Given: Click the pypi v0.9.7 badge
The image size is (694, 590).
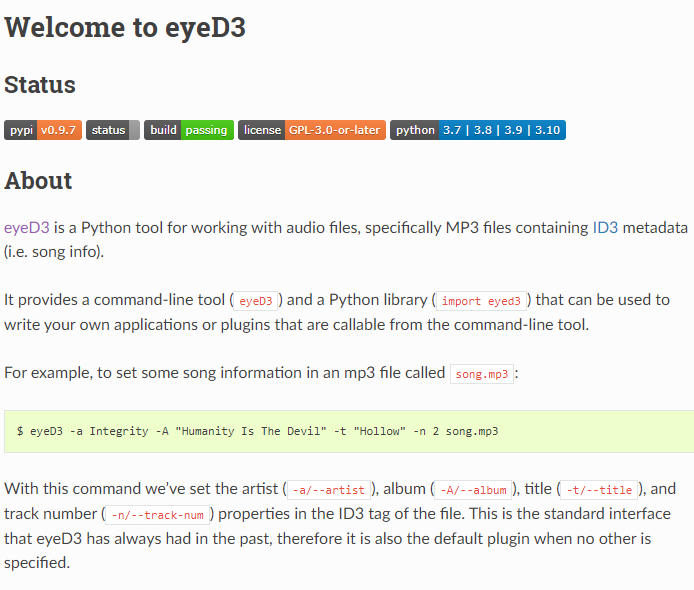Looking at the screenshot, I should pyautogui.click(x=43, y=130).
